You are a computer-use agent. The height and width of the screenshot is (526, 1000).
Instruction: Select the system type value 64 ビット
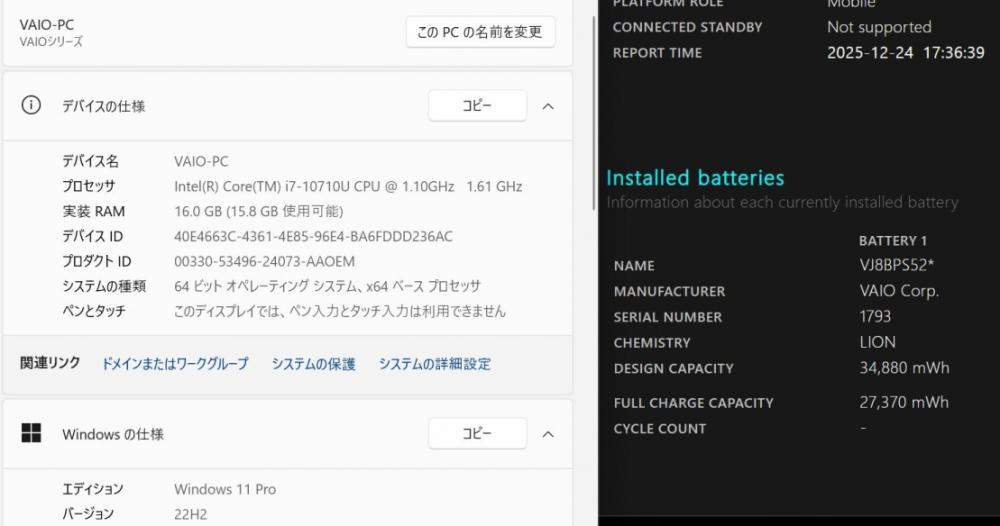[327, 286]
